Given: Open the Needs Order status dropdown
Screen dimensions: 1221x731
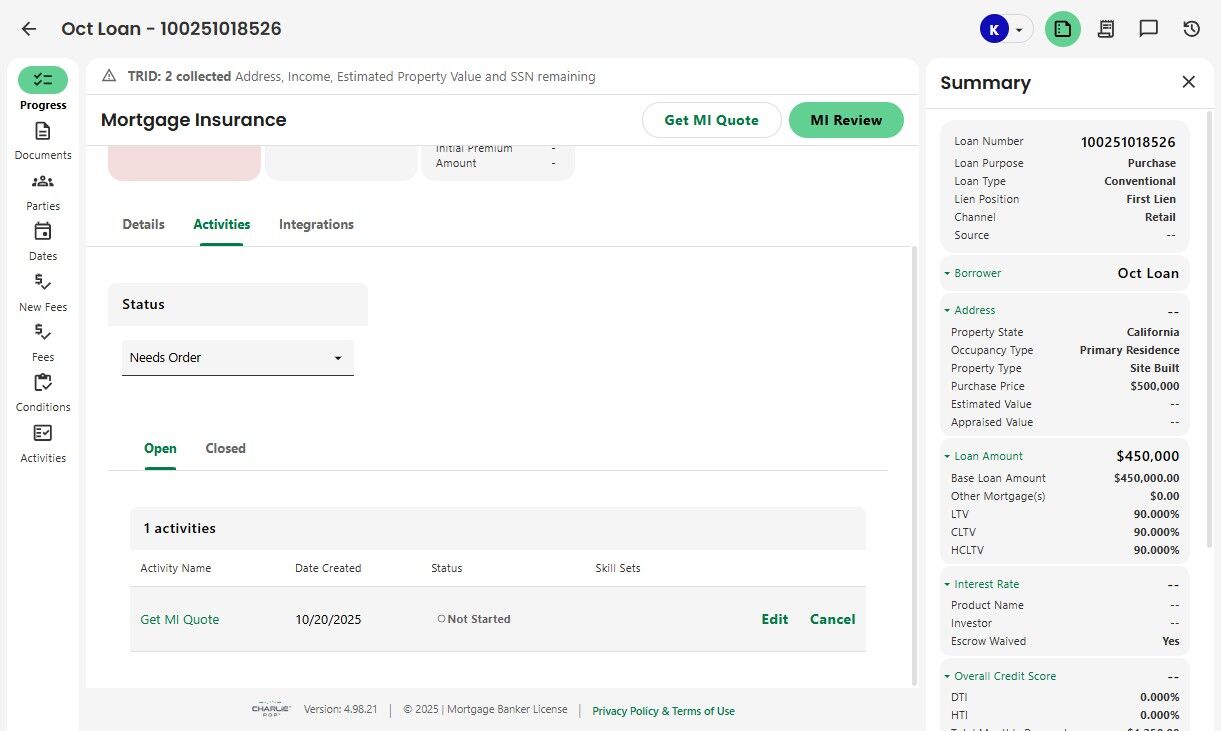Looking at the screenshot, I should (238, 358).
